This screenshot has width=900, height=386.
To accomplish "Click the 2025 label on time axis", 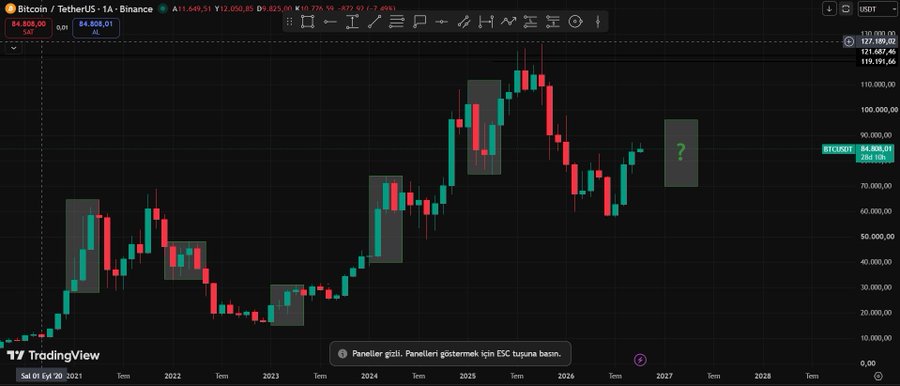I will [x=468, y=376].
